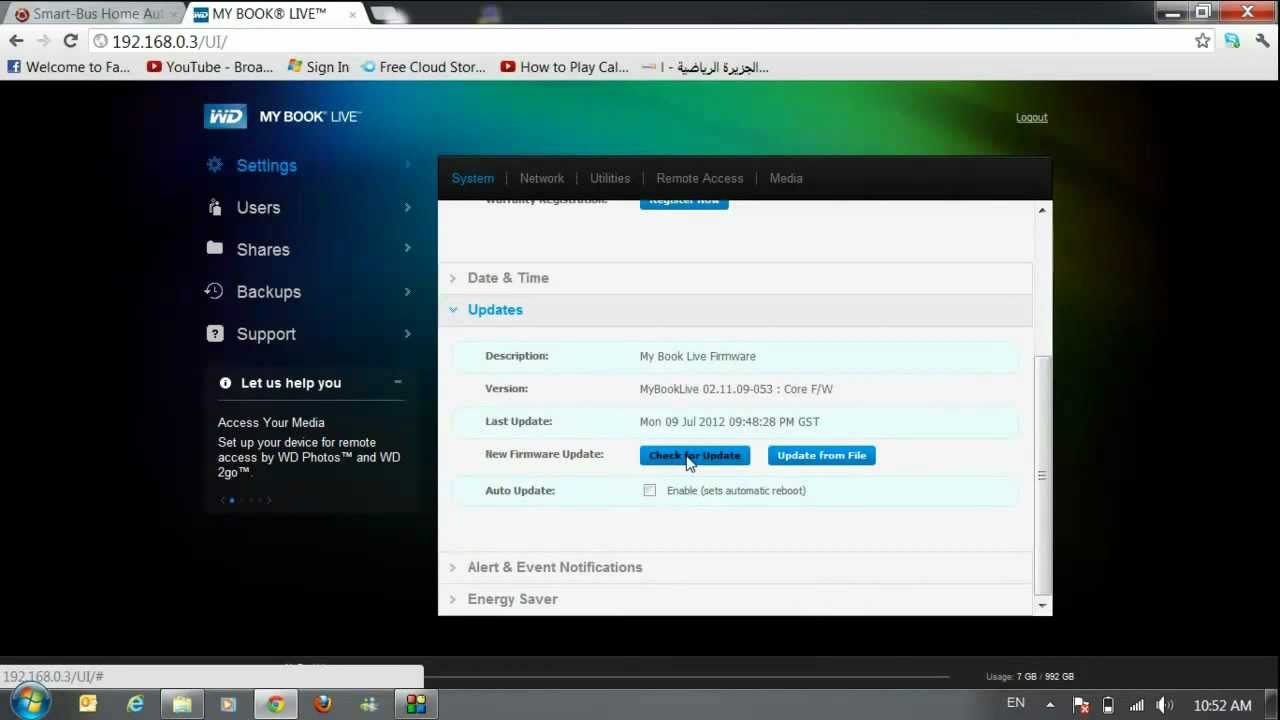Expand arrow next to Users

[407, 207]
